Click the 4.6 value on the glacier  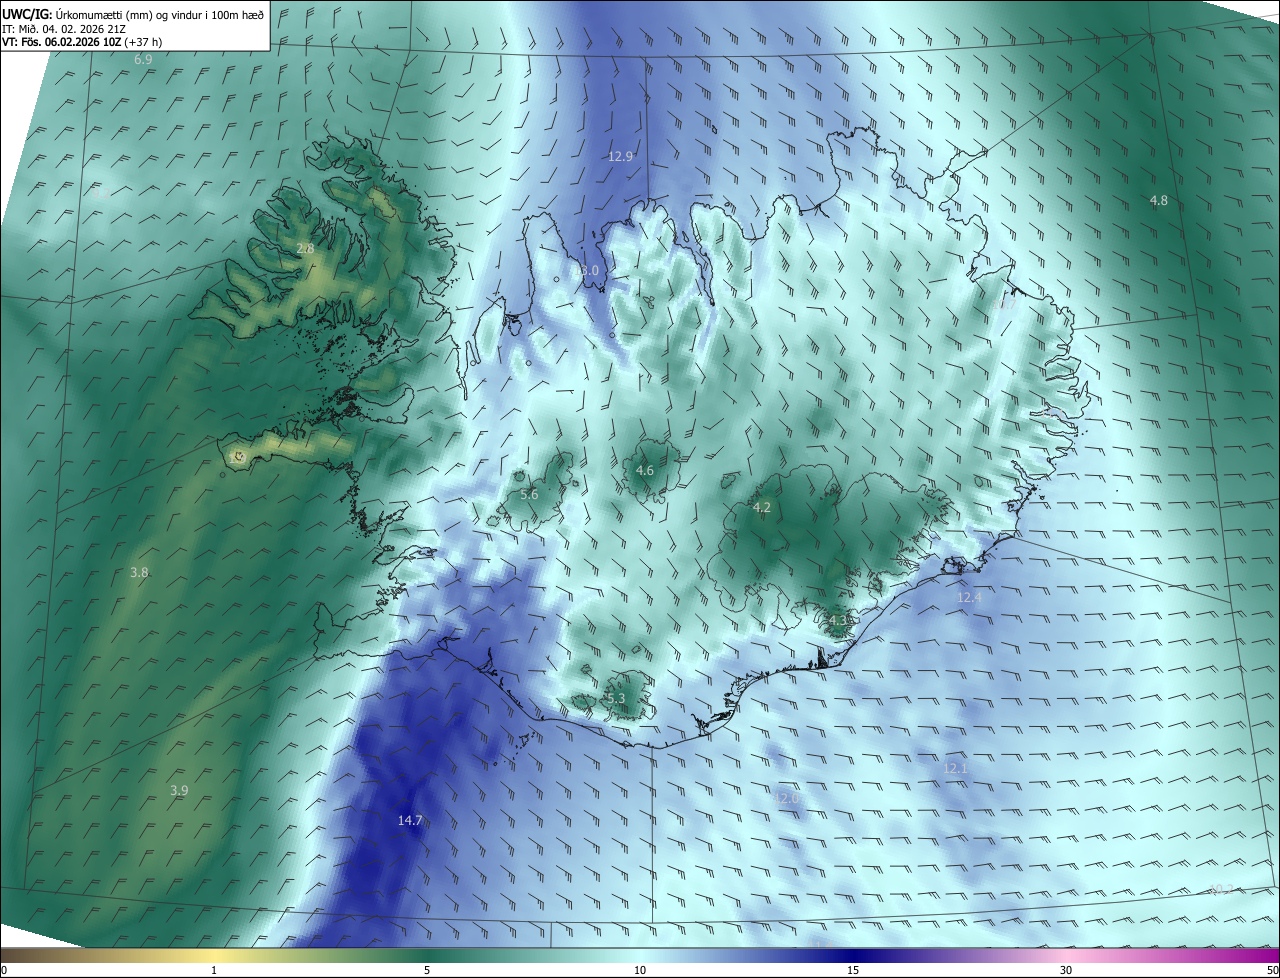click(645, 470)
